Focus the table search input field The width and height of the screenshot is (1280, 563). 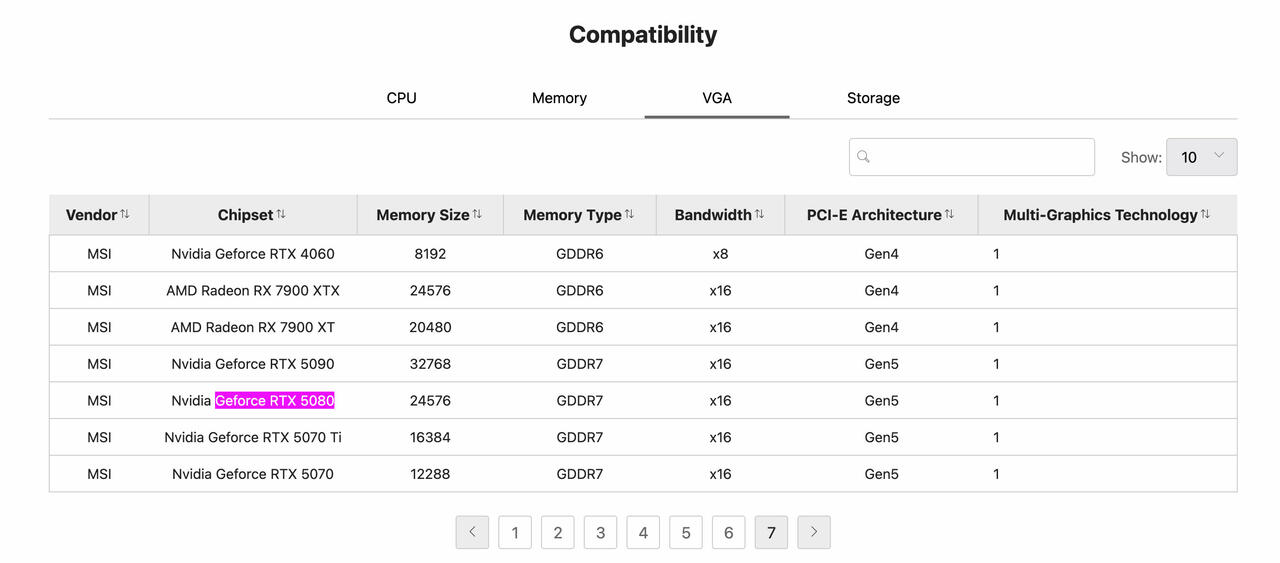pyautogui.click(x=972, y=157)
